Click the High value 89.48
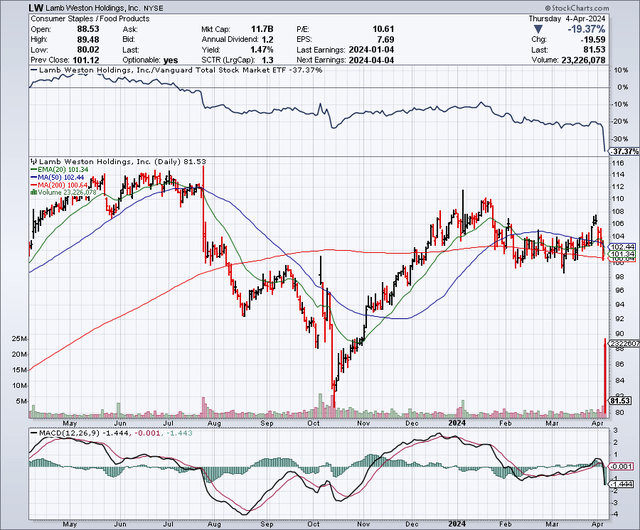The image size is (640, 530). [x=88, y=39]
